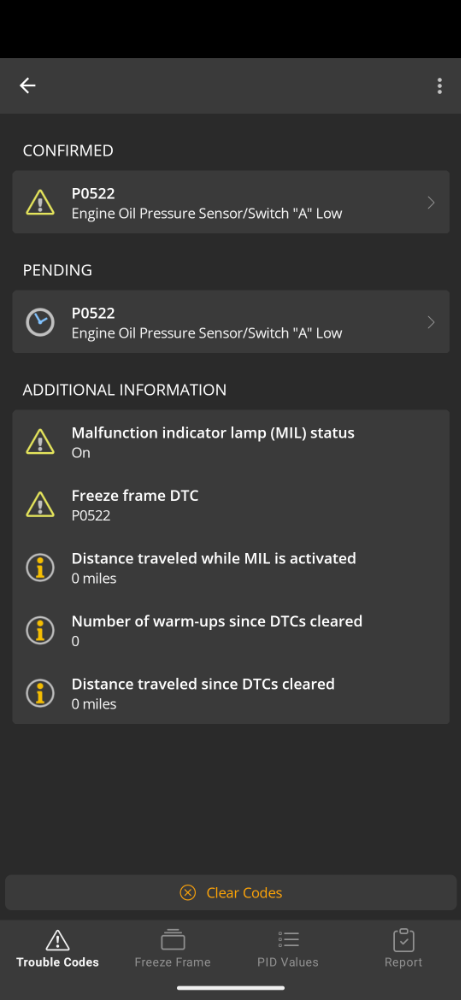The width and height of the screenshot is (461, 1000).
Task: Click the Freeze frame DTC warning icon
Action: tap(40, 504)
